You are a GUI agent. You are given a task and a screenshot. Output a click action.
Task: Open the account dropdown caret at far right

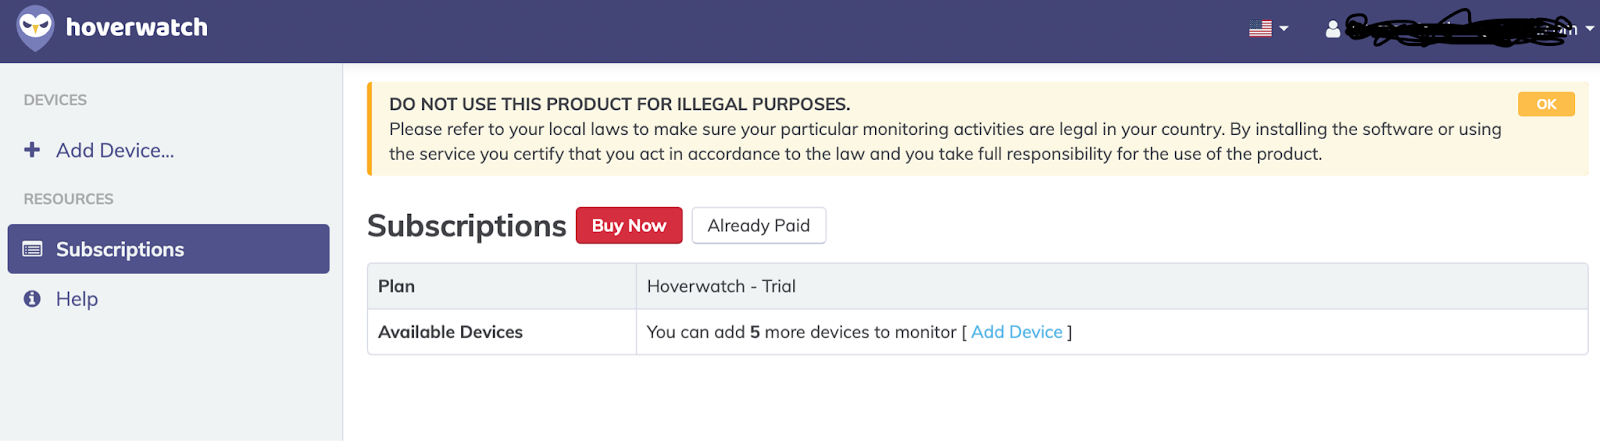point(1590,29)
